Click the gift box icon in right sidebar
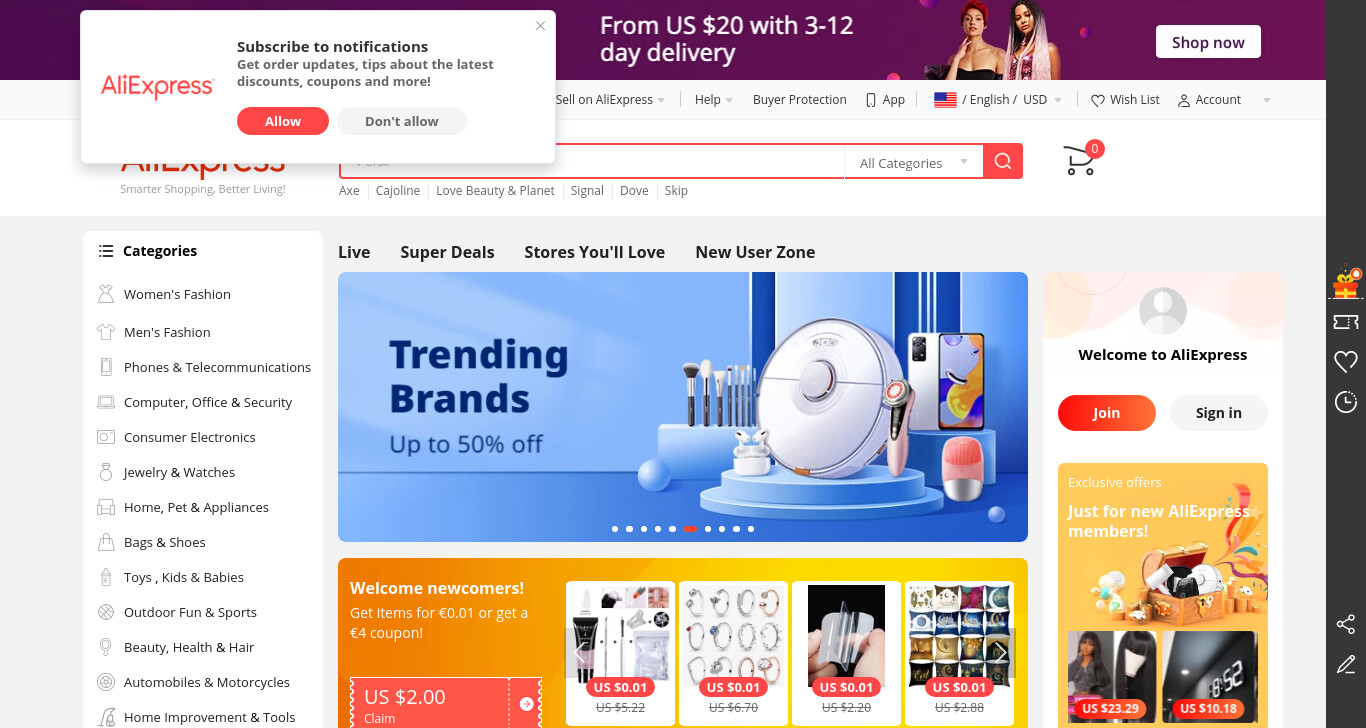Image resolution: width=1366 pixels, height=728 pixels. [1346, 283]
